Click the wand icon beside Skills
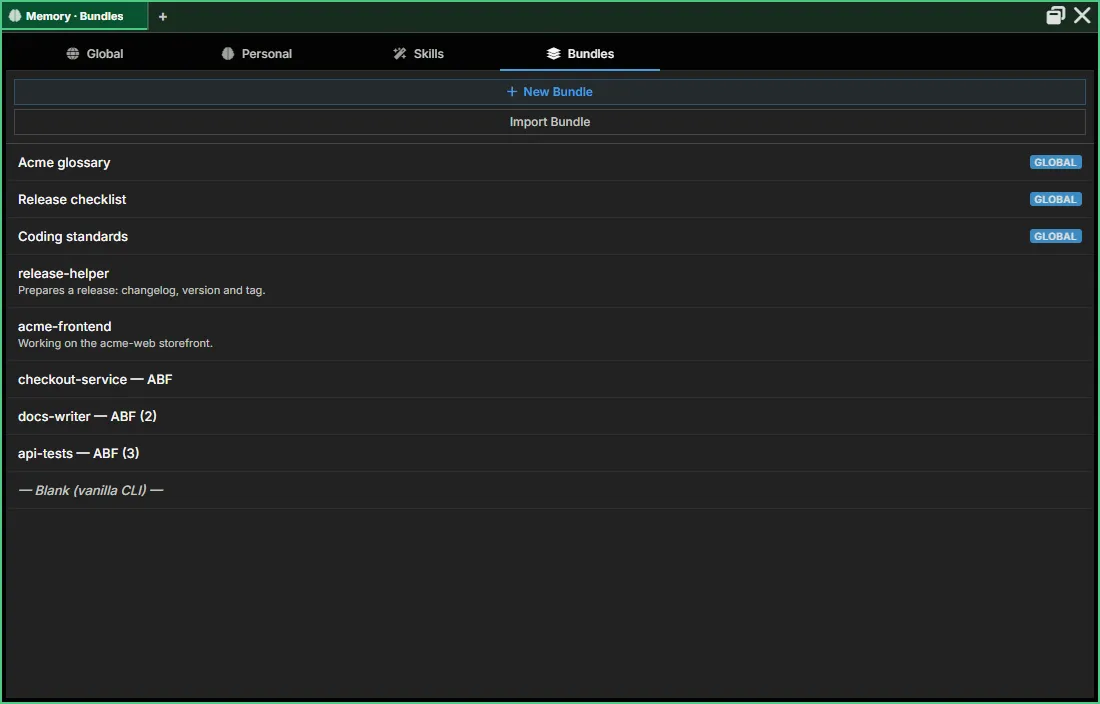This screenshot has height=704, width=1100. click(x=400, y=54)
